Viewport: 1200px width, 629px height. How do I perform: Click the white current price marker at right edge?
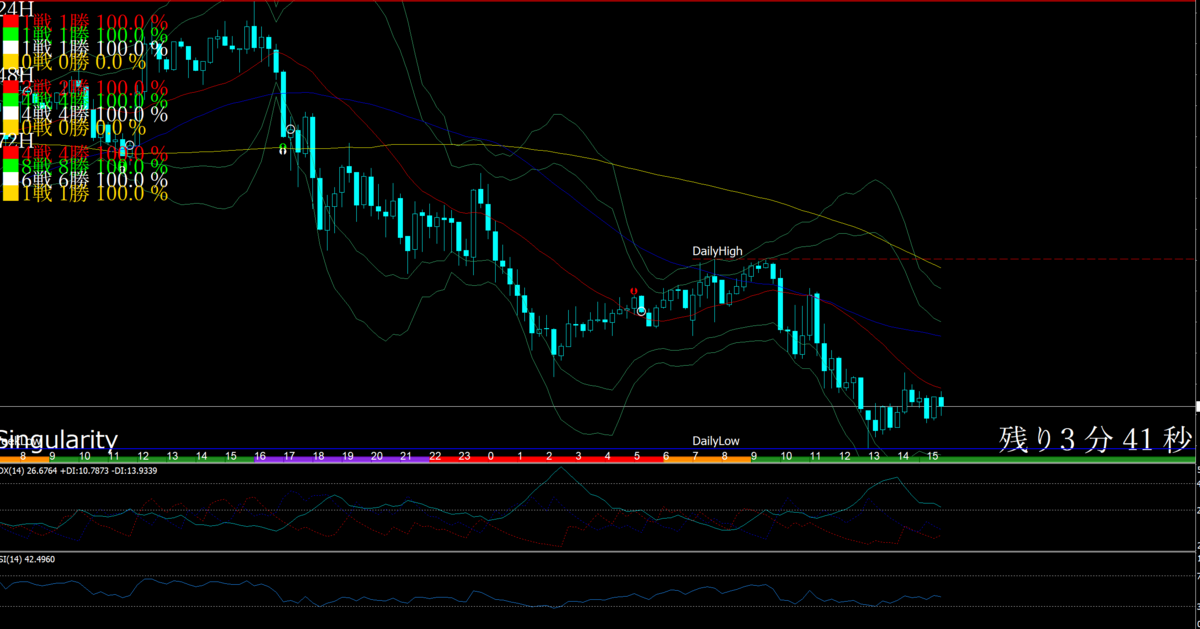pos(1199,406)
